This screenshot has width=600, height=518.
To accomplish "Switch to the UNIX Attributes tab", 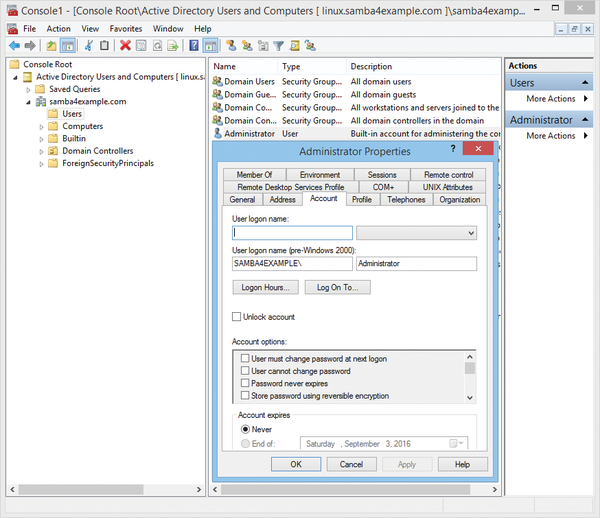I will [447, 187].
